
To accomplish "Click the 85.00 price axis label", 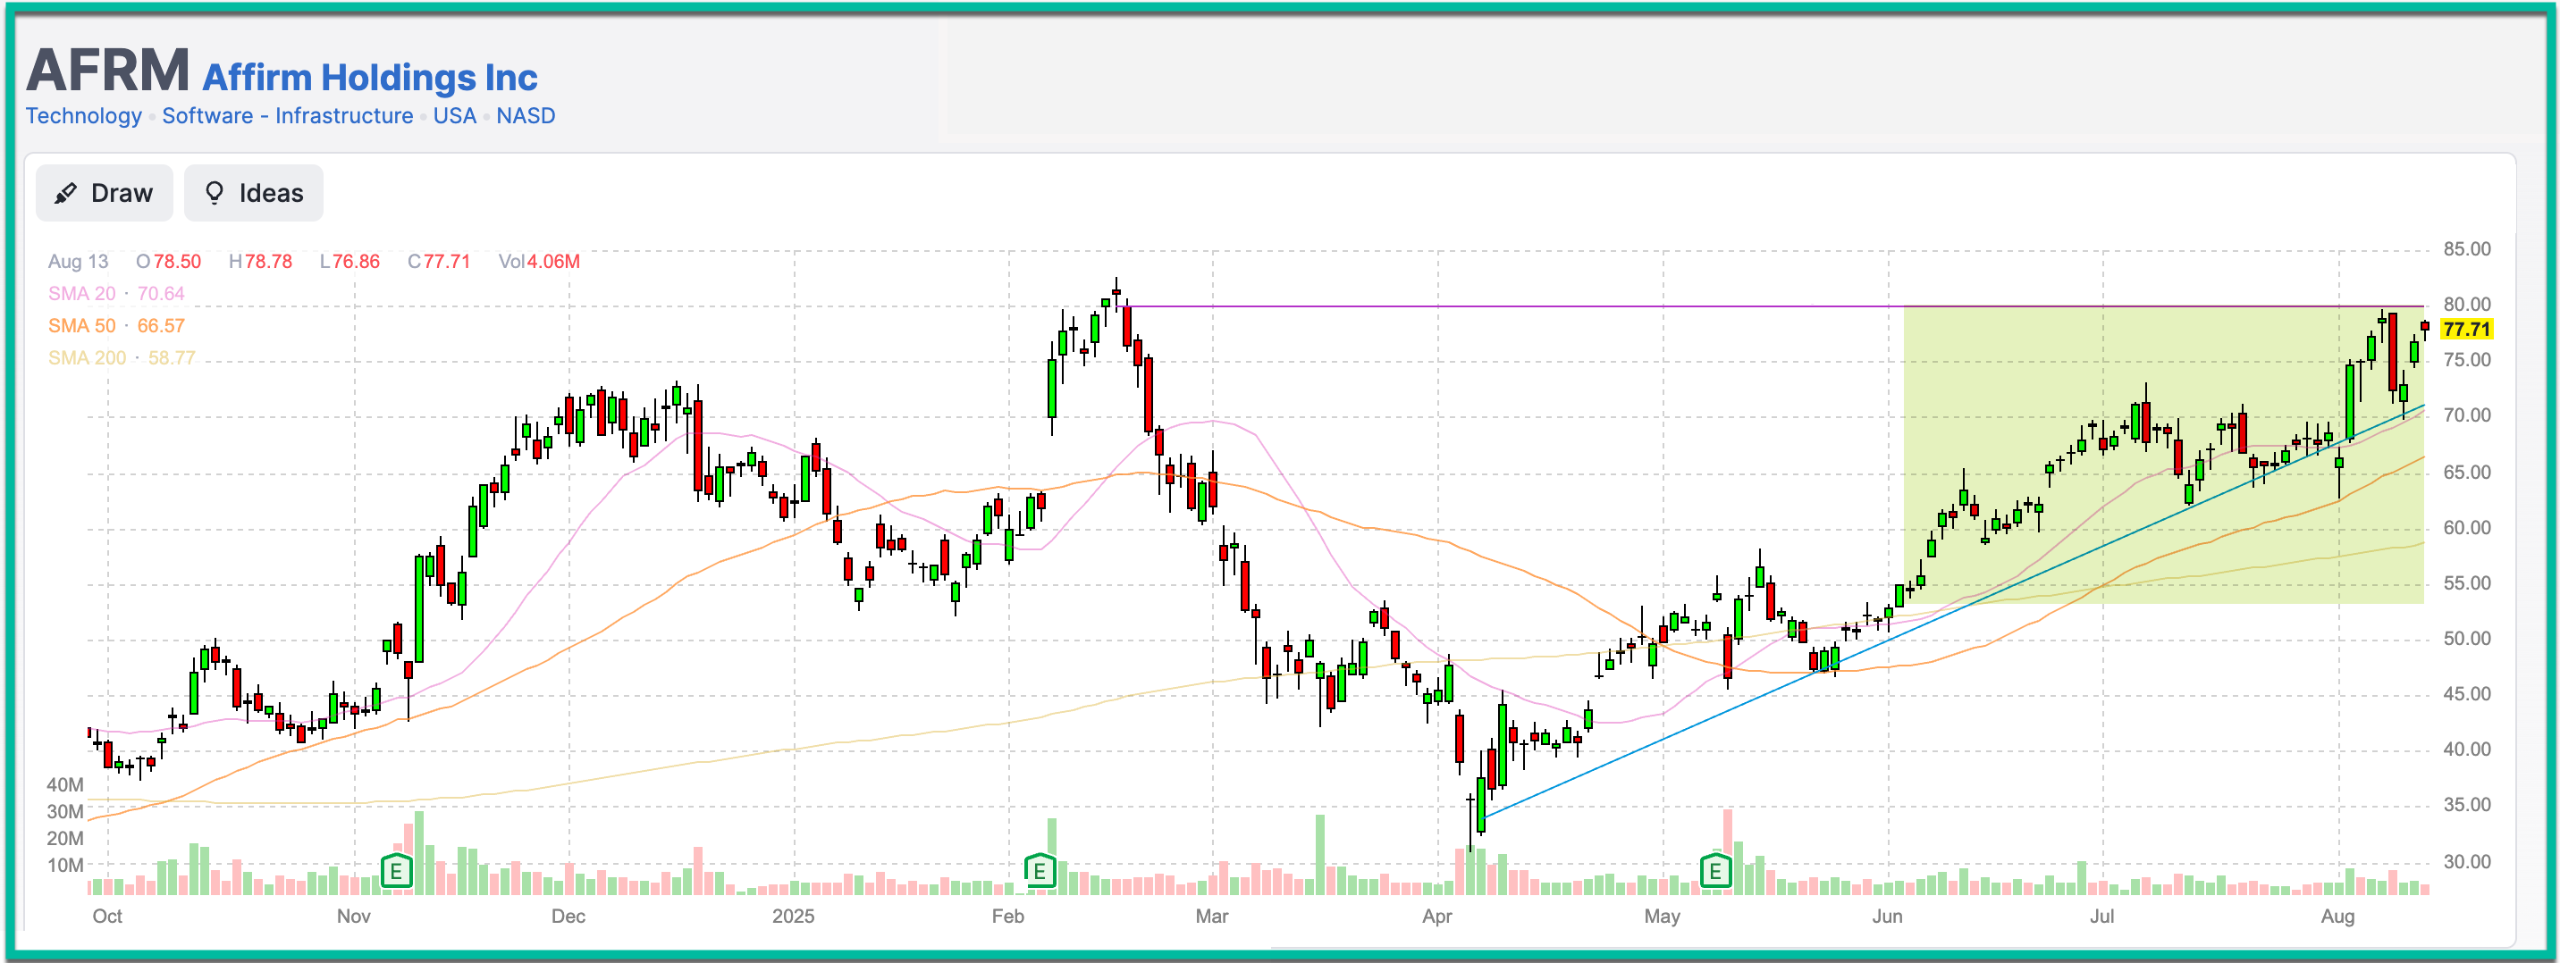I will [2467, 249].
